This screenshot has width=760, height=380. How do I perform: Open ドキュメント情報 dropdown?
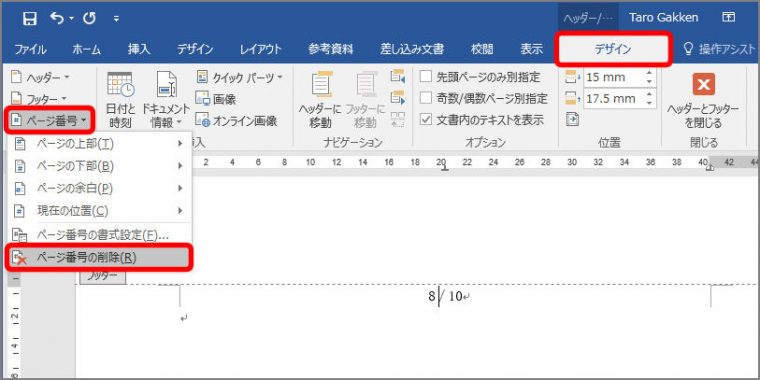166,100
